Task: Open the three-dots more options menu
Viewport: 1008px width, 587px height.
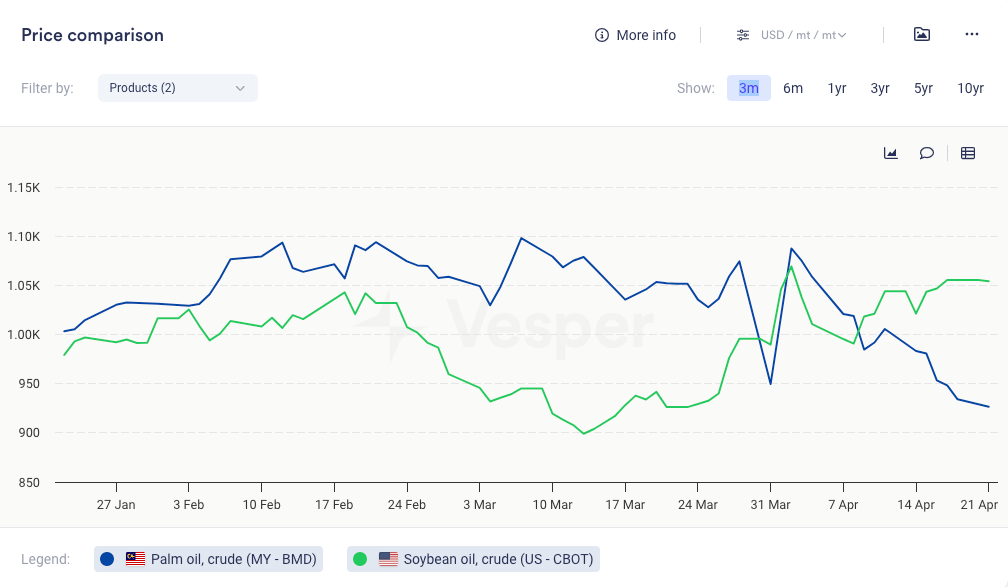Action: click(972, 34)
